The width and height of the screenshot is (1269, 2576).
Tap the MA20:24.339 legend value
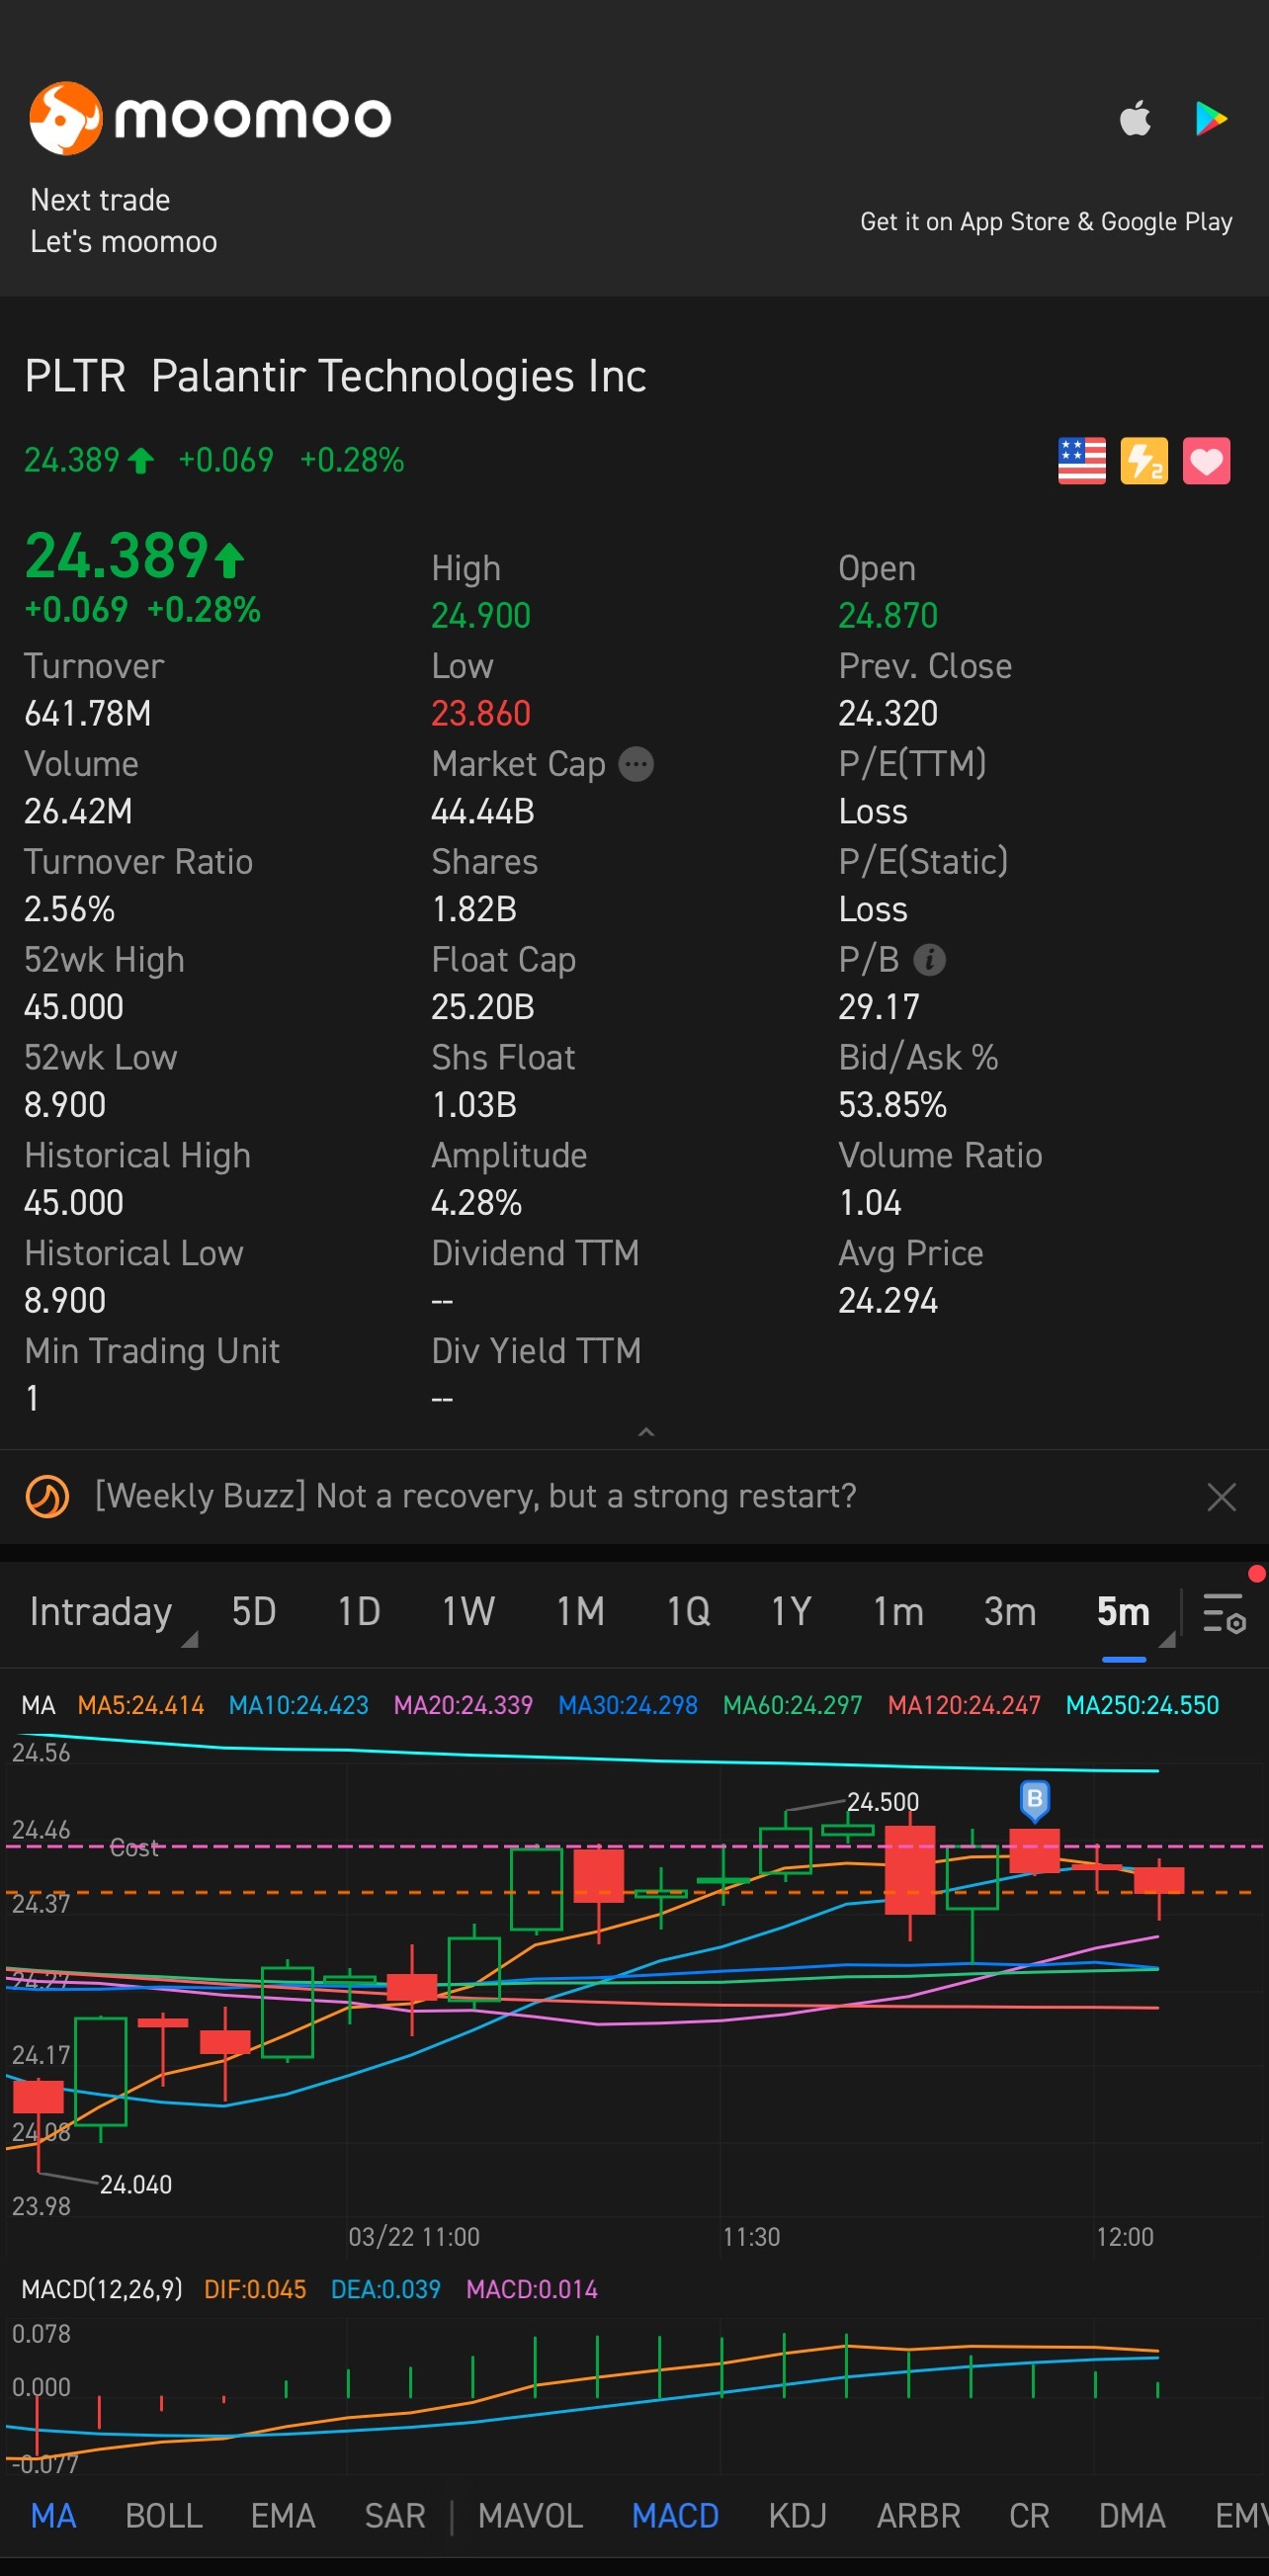(463, 1705)
